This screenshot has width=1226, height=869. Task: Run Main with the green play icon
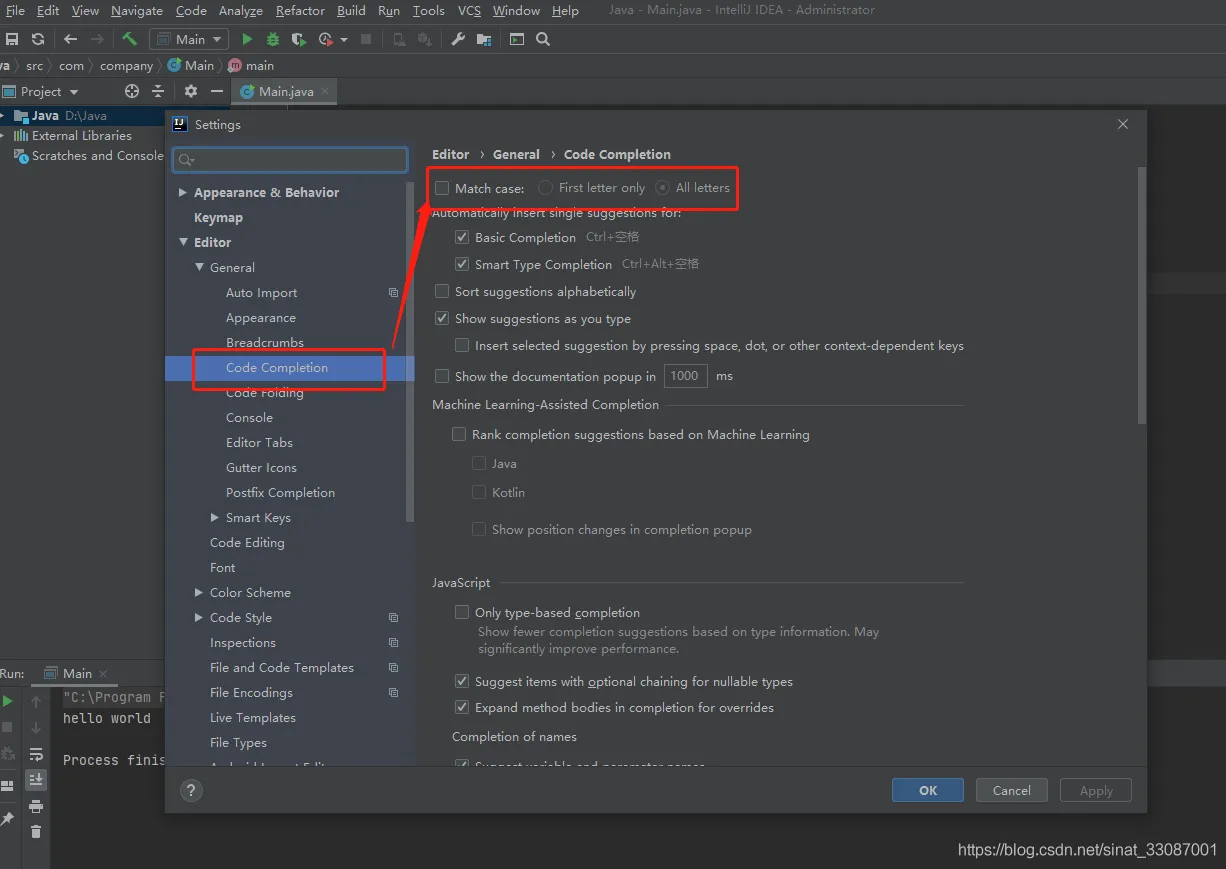coord(247,39)
